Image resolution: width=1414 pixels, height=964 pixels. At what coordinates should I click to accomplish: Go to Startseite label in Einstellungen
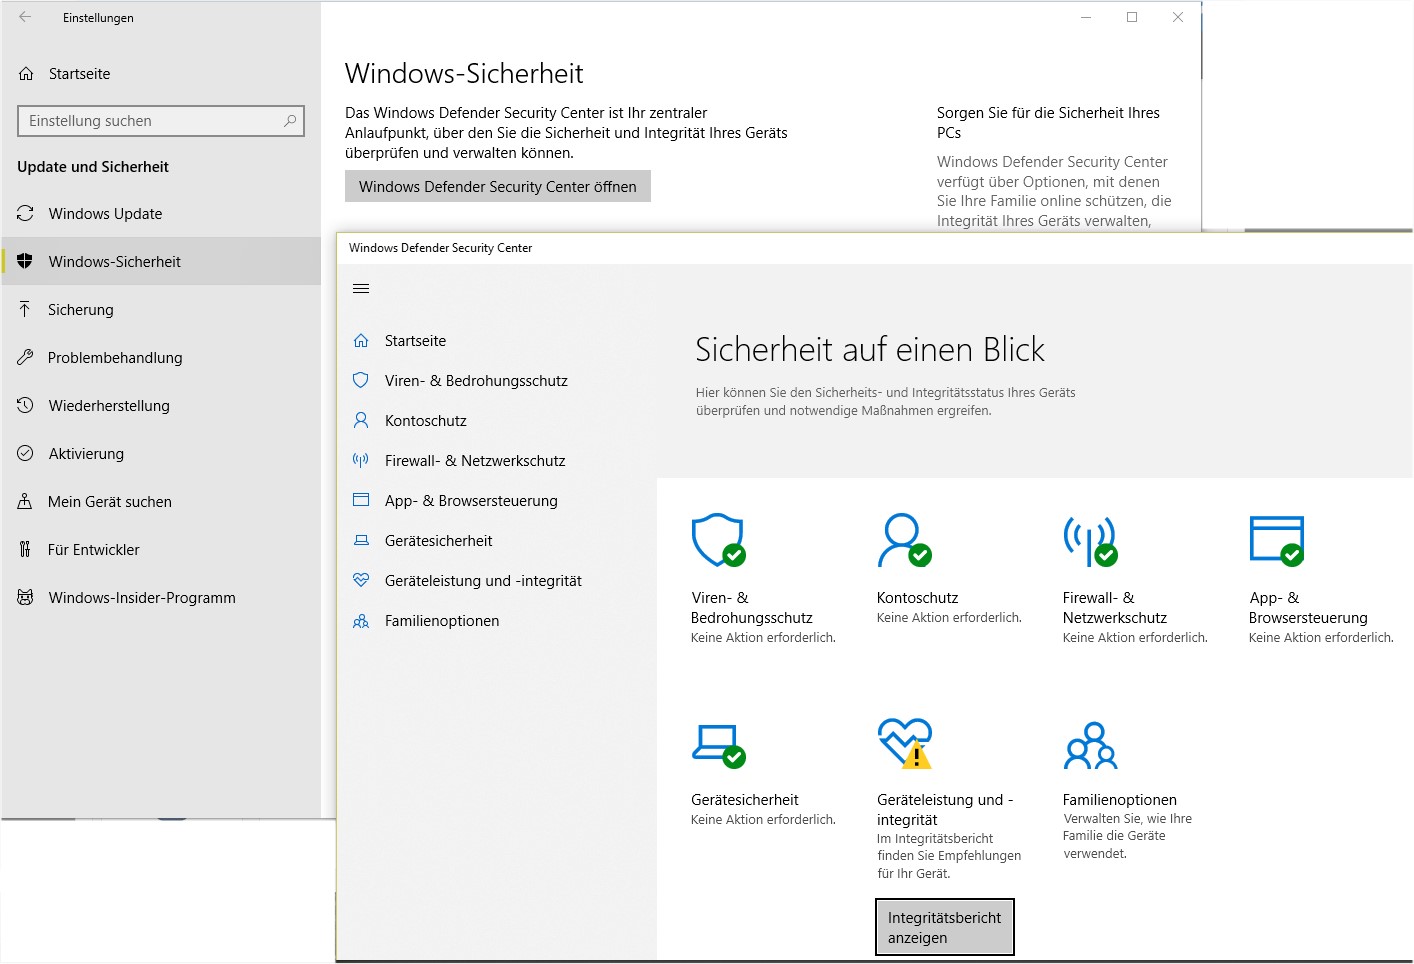click(x=80, y=74)
